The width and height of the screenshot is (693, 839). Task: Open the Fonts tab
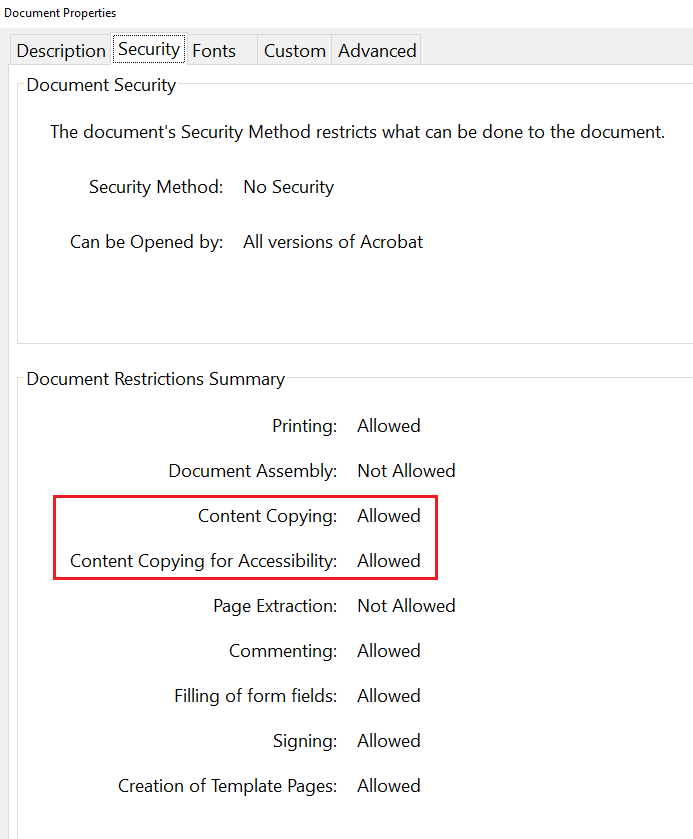pyautogui.click(x=213, y=49)
